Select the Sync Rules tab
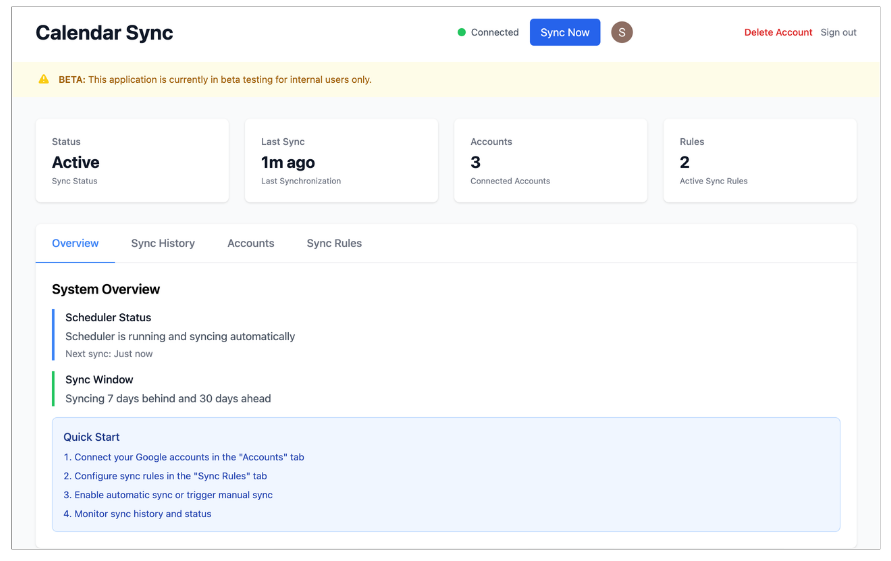Screen dimensions: 891x561 [334, 243]
